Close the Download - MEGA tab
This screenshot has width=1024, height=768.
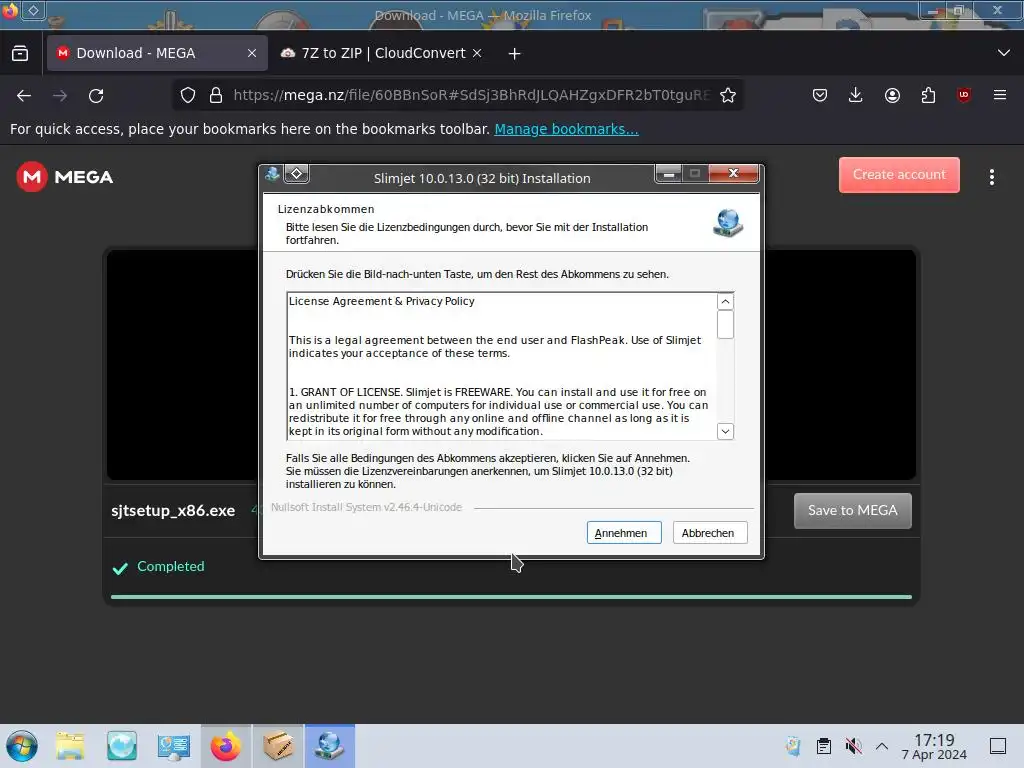252,53
